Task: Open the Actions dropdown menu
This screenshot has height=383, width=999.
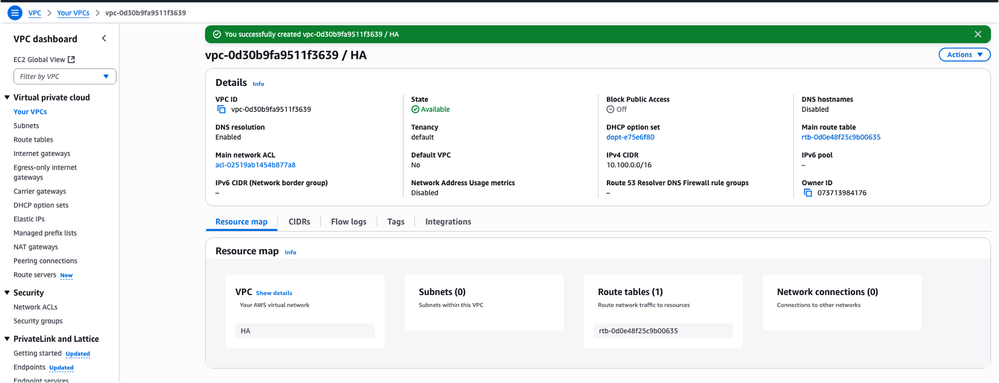Action: (965, 55)
